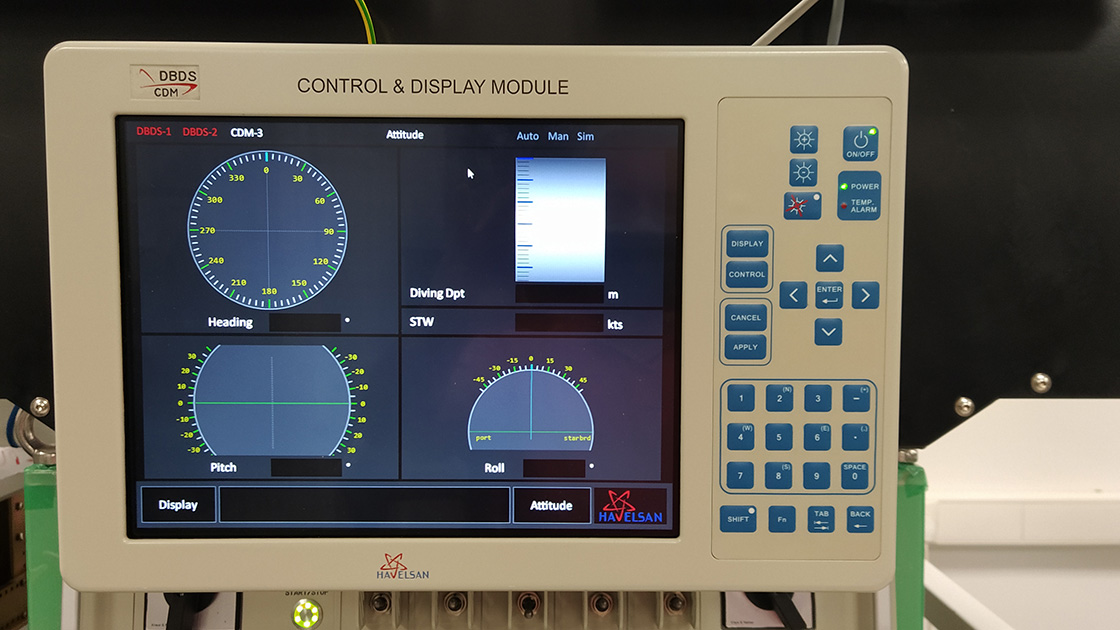1120x630 pixels.
Task: Select the Pitch value field
Action: pos(306,467)
